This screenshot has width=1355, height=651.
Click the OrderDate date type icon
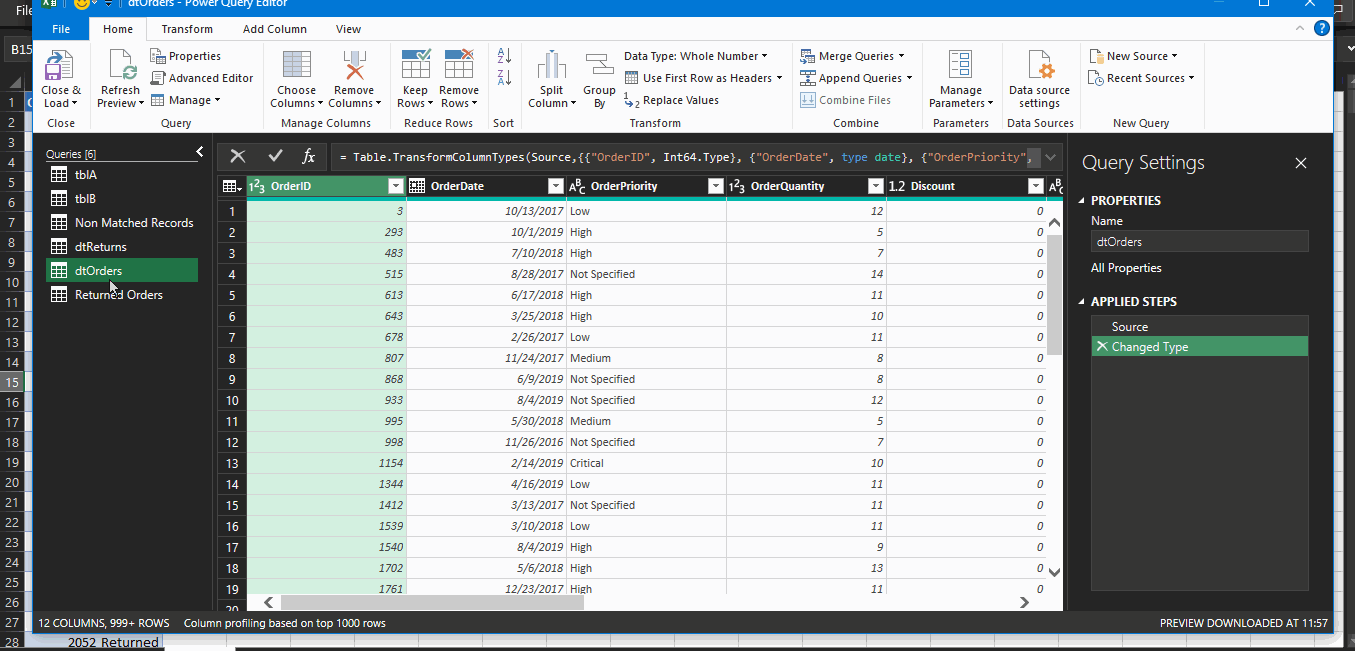[x=417, y=186]
